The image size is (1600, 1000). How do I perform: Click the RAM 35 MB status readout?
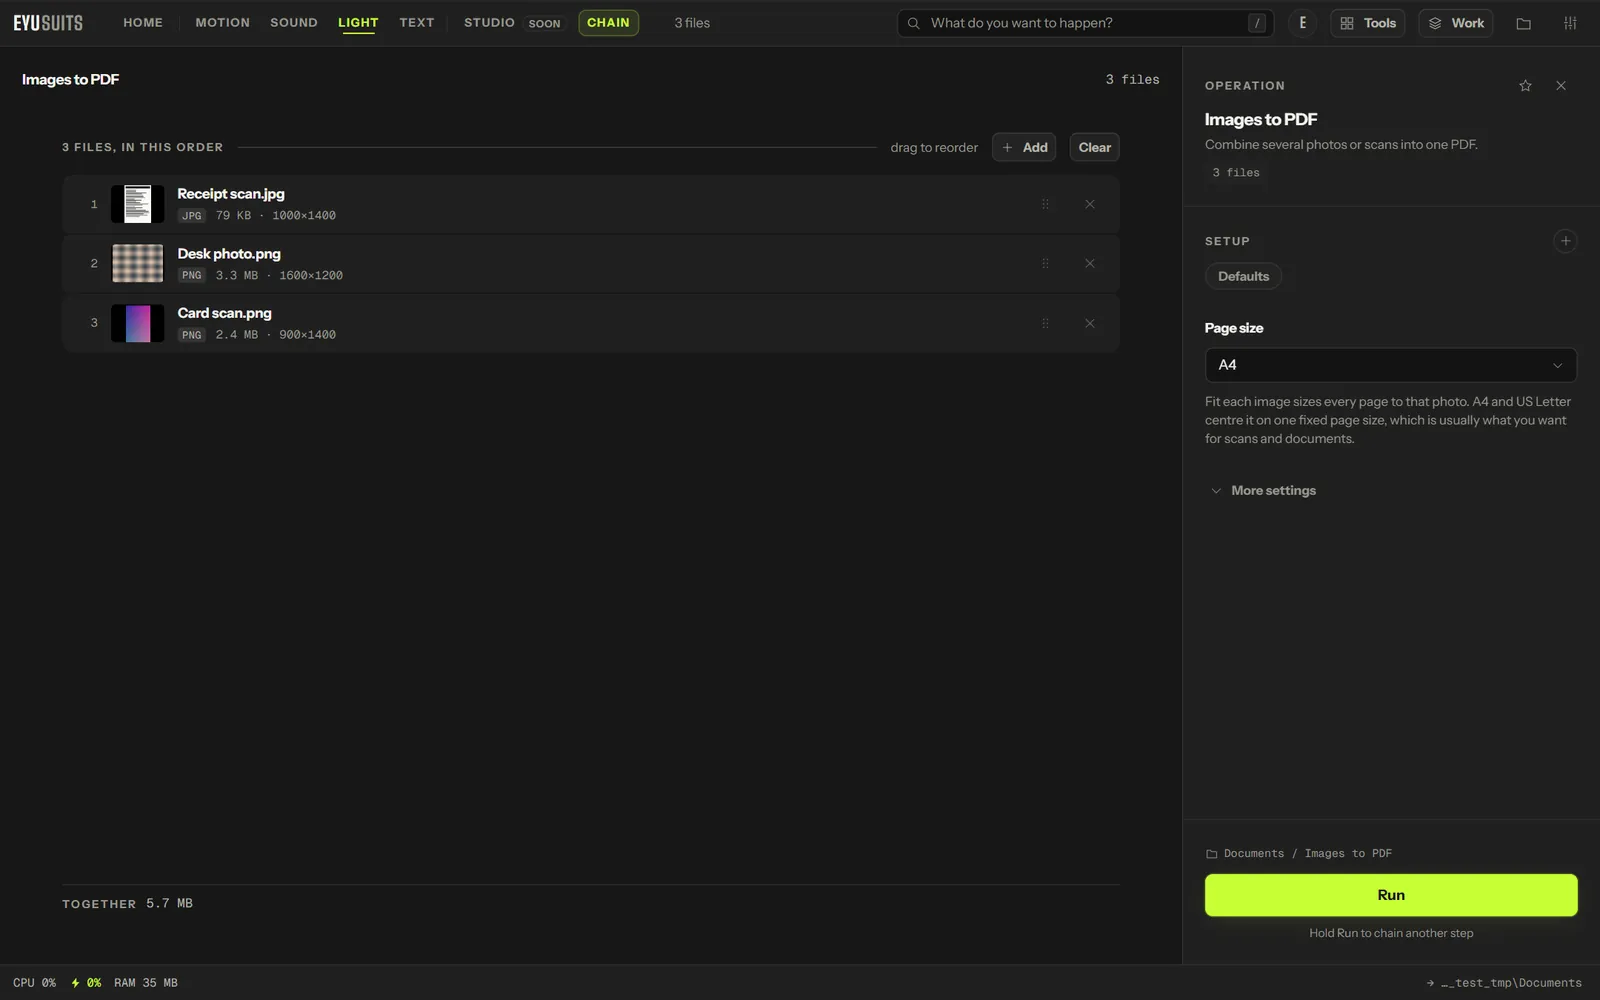click(146, 983)
